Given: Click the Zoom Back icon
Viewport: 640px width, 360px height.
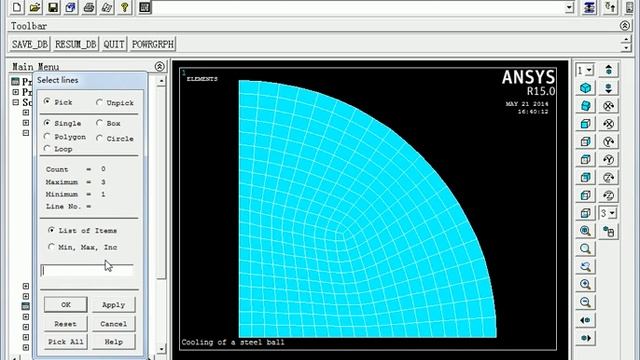Looking at the screenshot, I should point(585,267).
